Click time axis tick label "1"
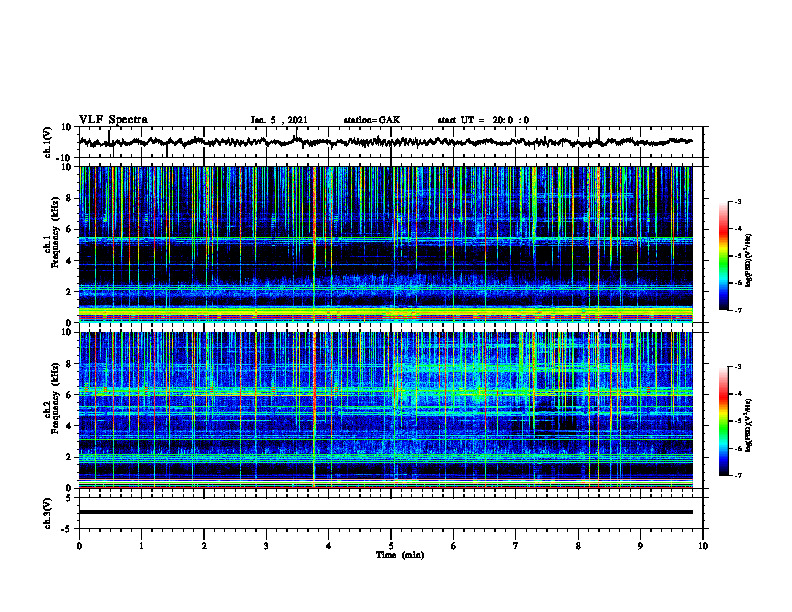 click(141, 546)
